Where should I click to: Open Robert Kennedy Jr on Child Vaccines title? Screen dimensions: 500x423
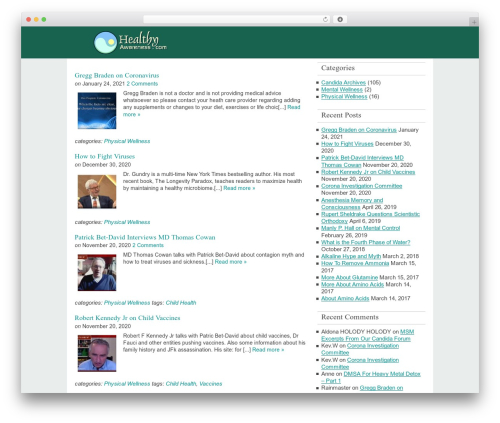tap(127, 318)
